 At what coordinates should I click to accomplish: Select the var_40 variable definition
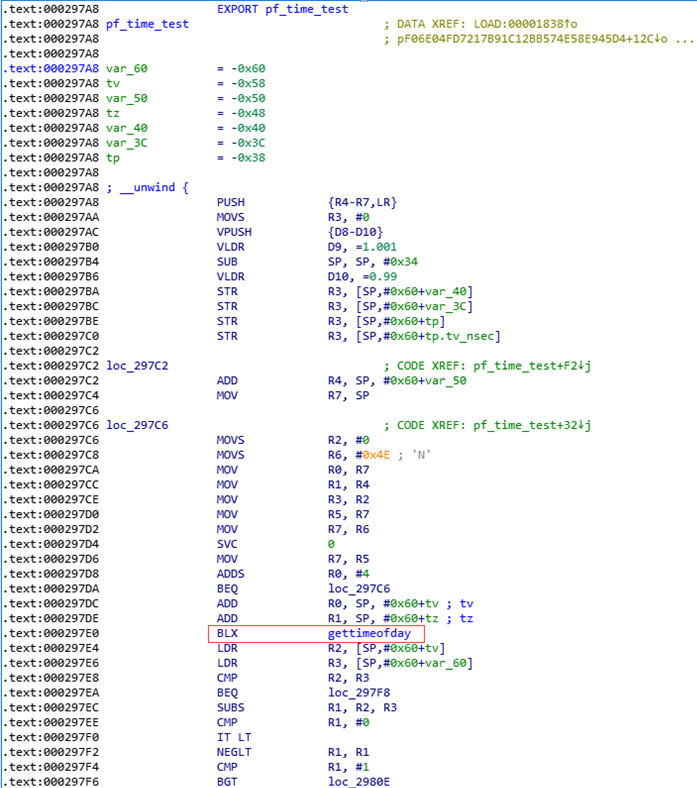point(185,128)
